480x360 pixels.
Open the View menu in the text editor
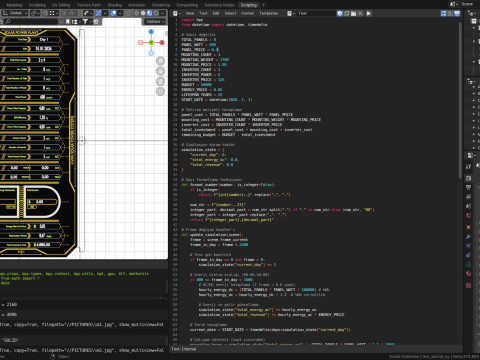190,13
